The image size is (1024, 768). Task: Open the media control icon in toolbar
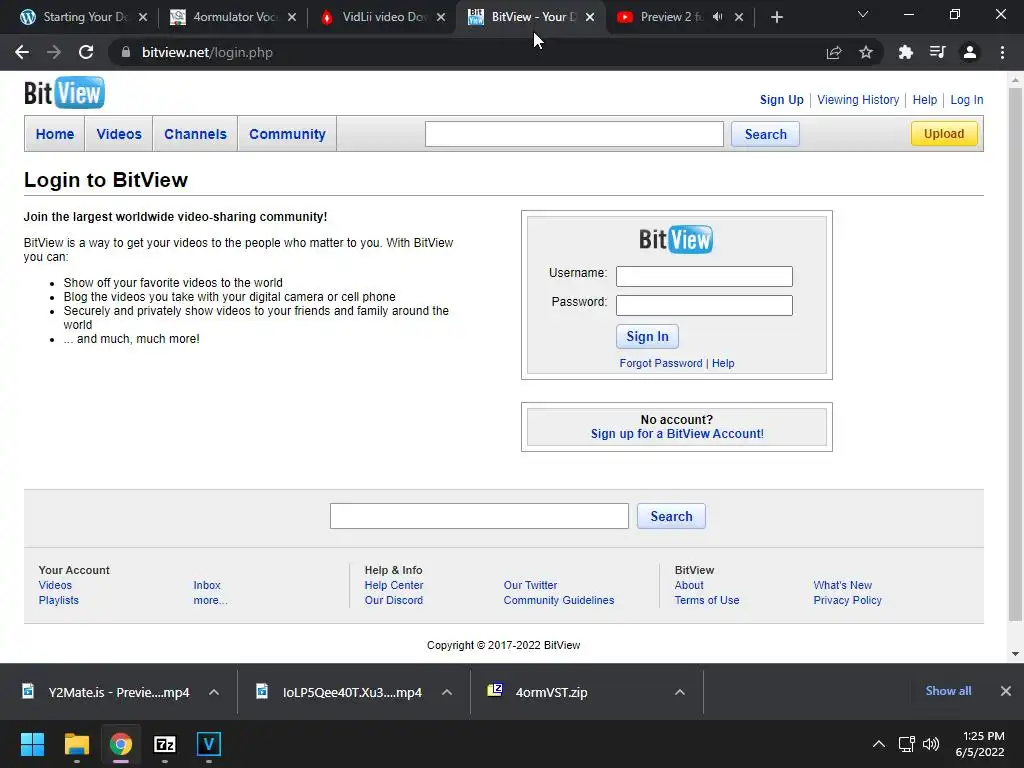click(938, 52)
